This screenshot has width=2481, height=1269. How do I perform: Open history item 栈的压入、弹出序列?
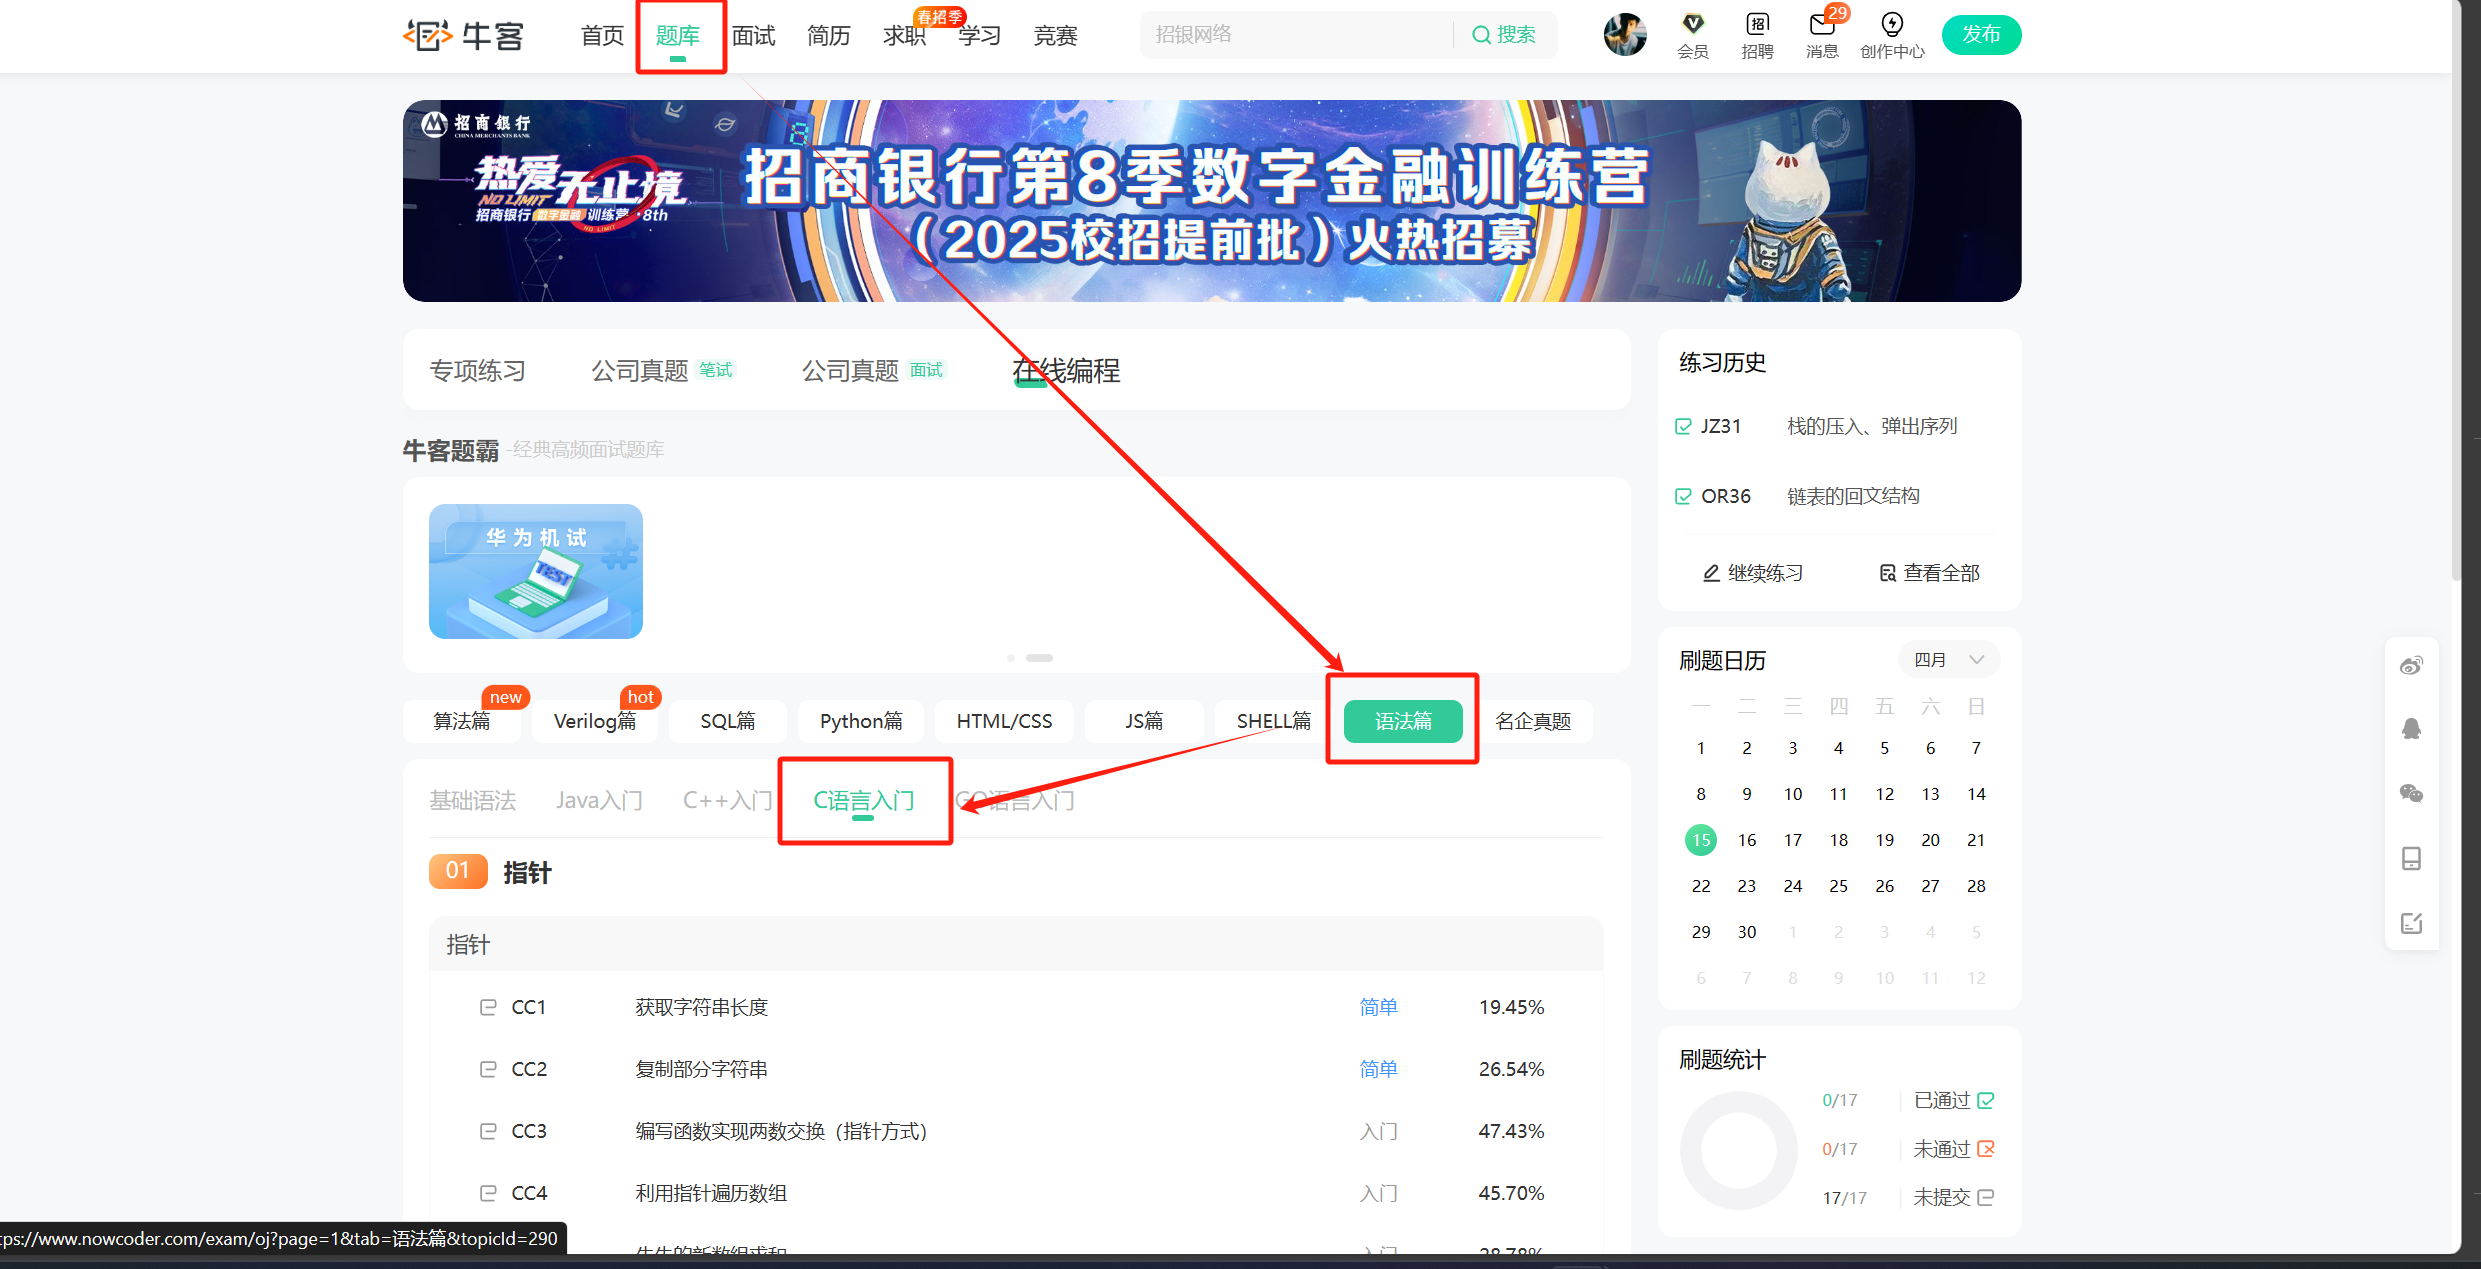pos(1872,426)
